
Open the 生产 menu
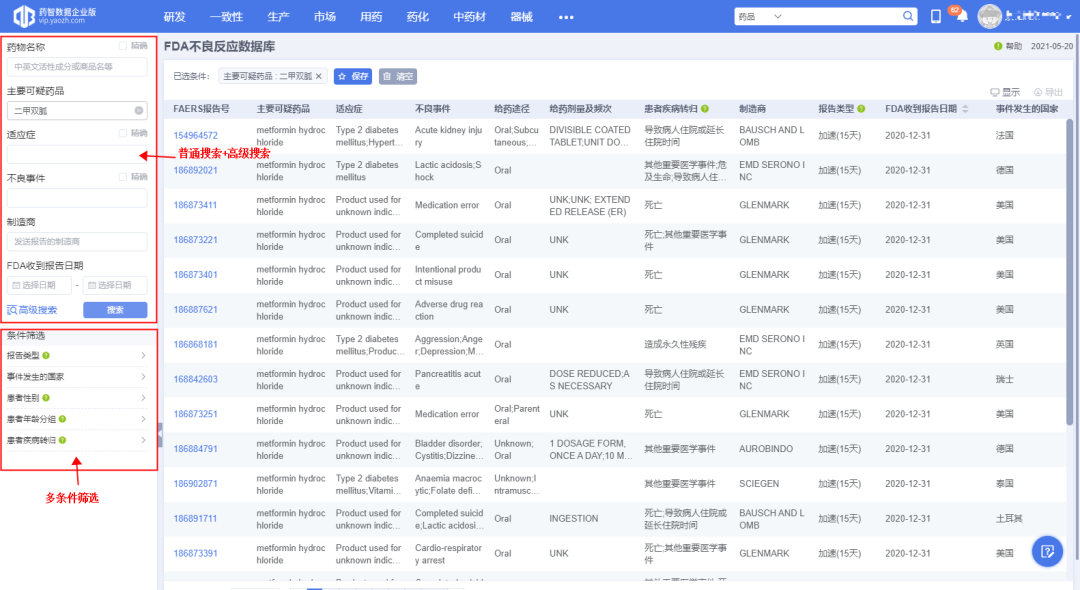coord(279,17)
